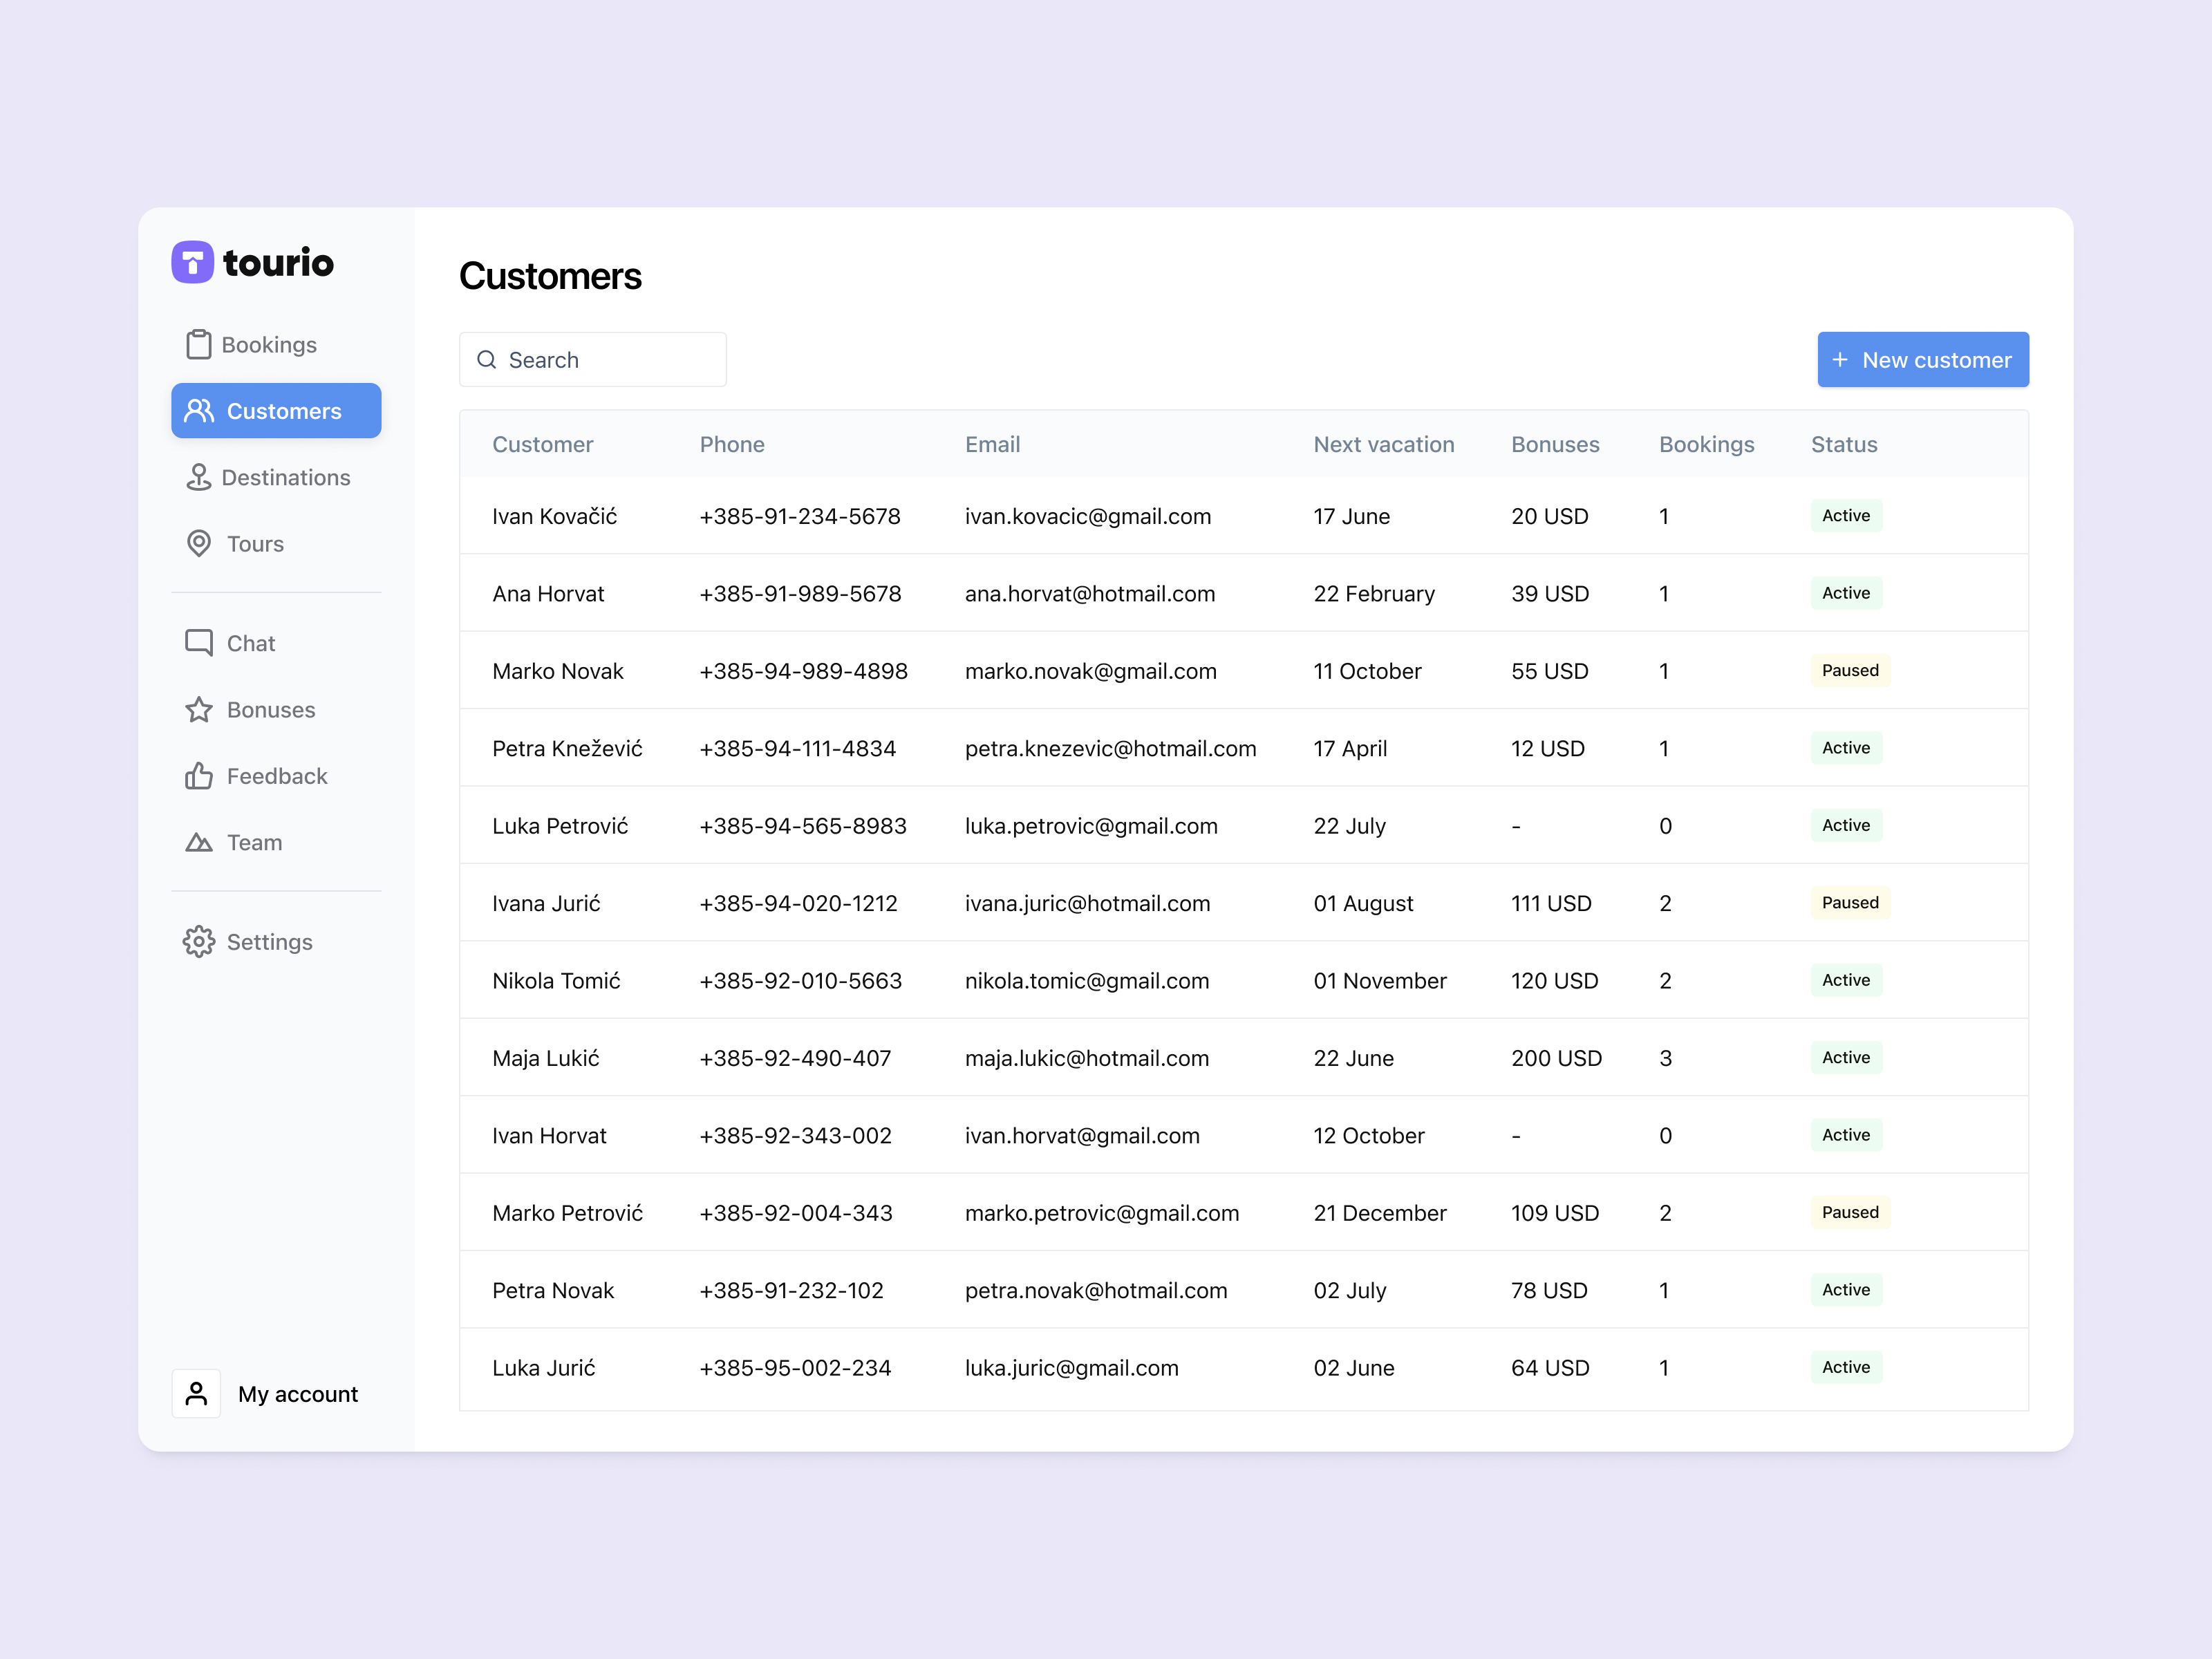Click the Bonuses column header
Image resolution: width=2212 pixels, height=1659 pixels.
[x=1554, y=444]
